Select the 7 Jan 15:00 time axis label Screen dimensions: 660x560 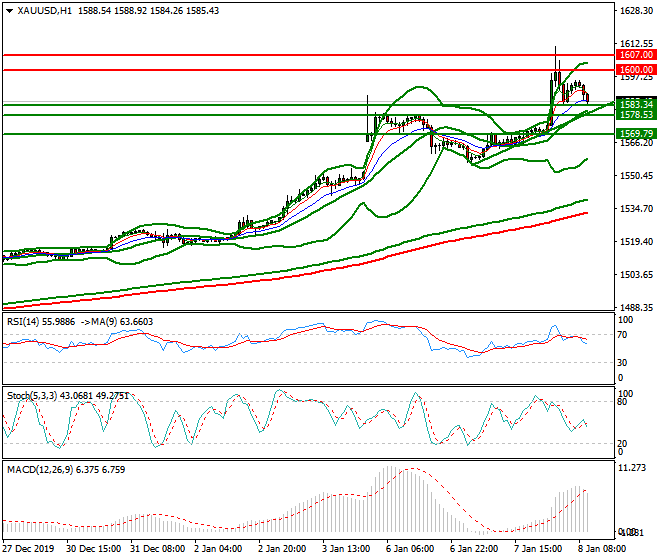[538, 549]
